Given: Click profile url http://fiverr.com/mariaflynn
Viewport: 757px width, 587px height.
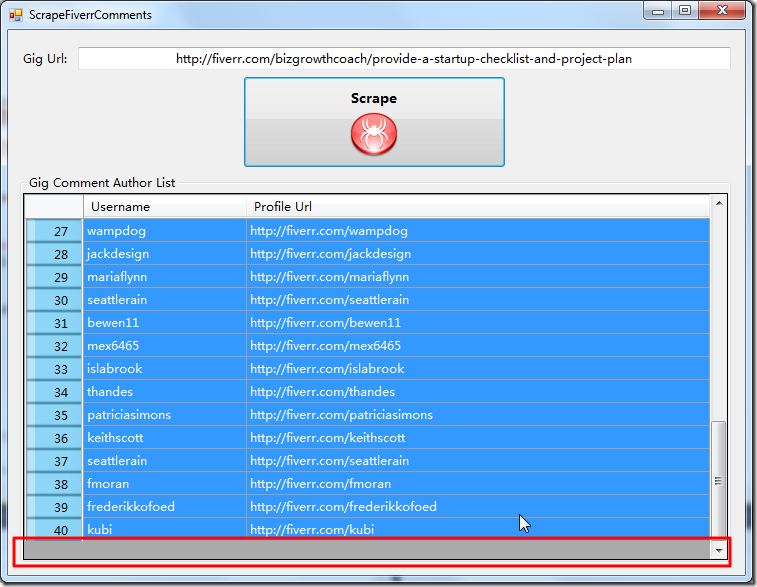Looking at the screenshot, I should click(478, 277).
